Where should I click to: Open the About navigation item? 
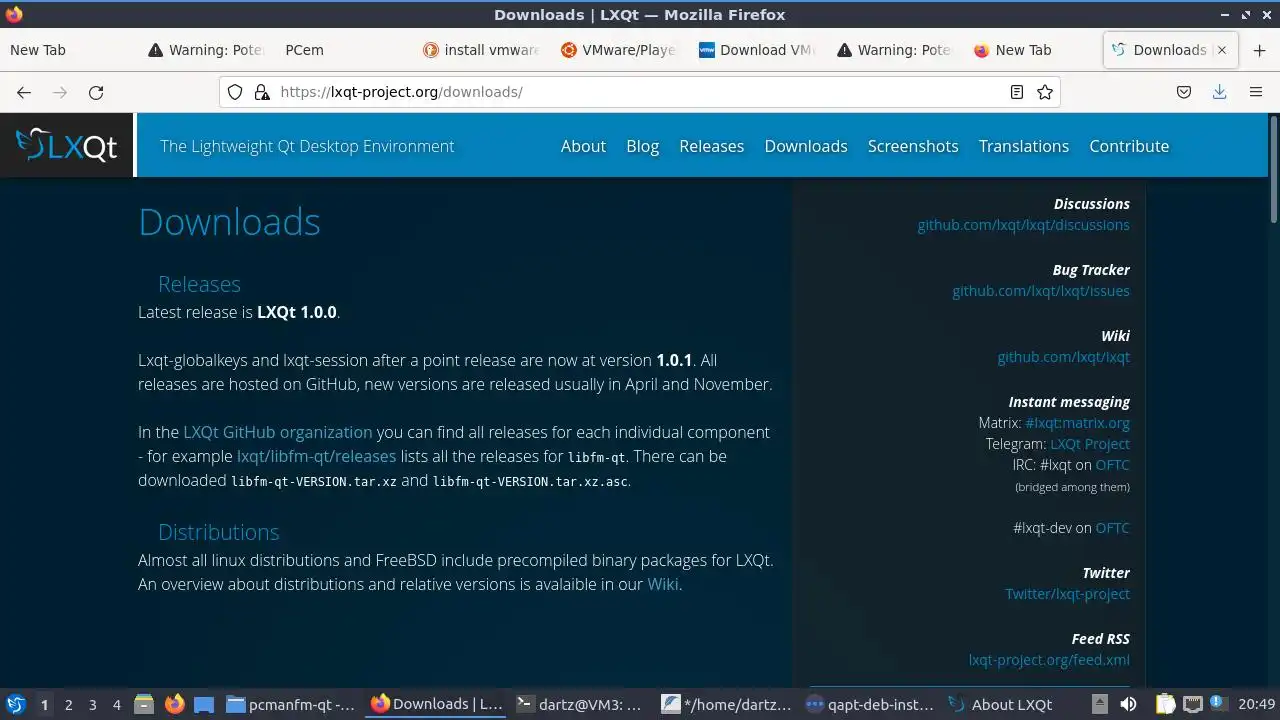(583, 146)
